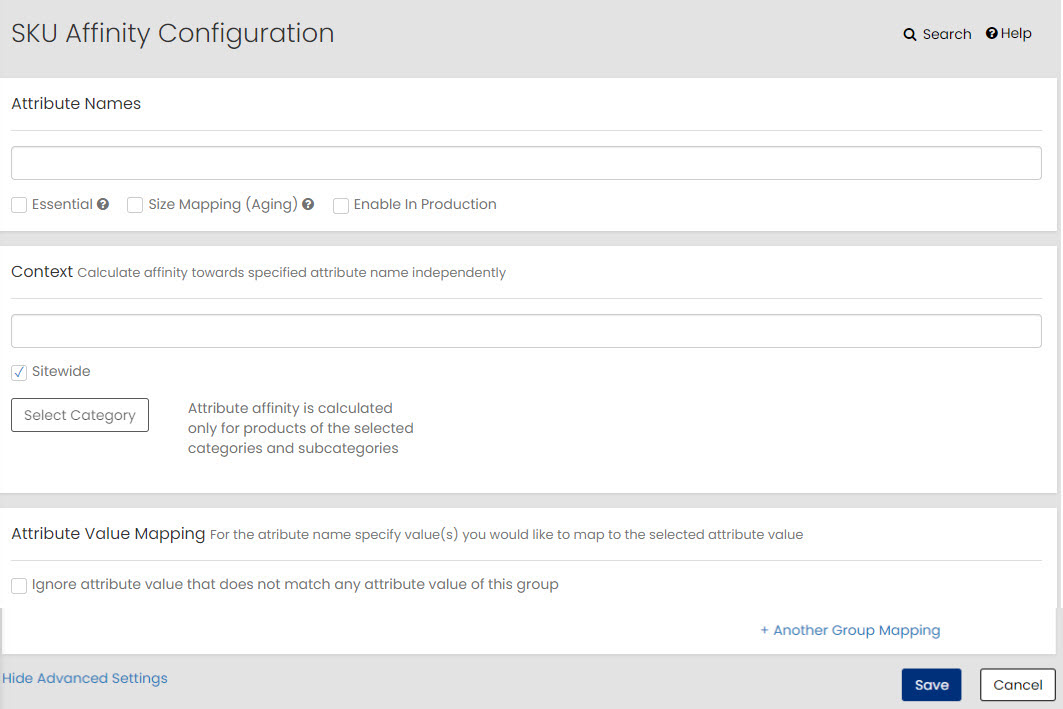
Task: Enable the Essential checkbox
Action: click(19, 205)
